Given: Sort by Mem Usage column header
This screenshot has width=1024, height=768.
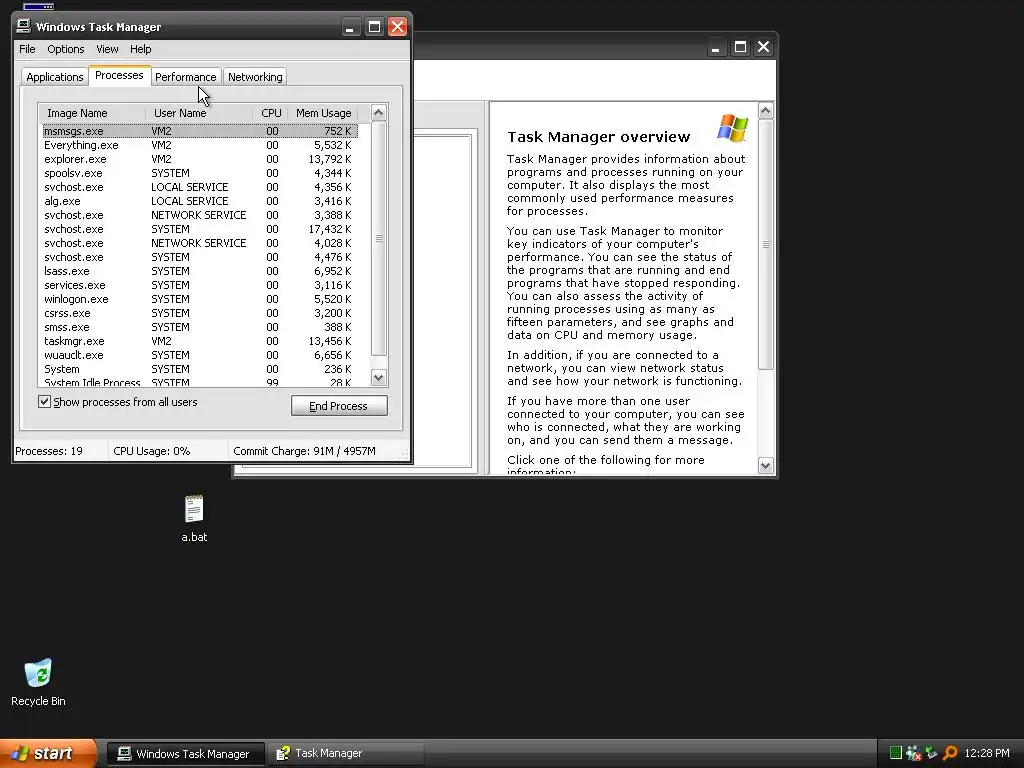Looking at the screenshot, I should click(x=323, y=113).
